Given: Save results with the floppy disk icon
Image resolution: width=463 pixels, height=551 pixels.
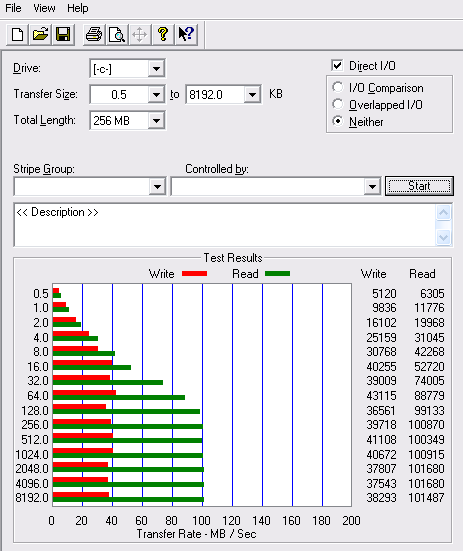Looking at the screenshot, I should point(63,34).
